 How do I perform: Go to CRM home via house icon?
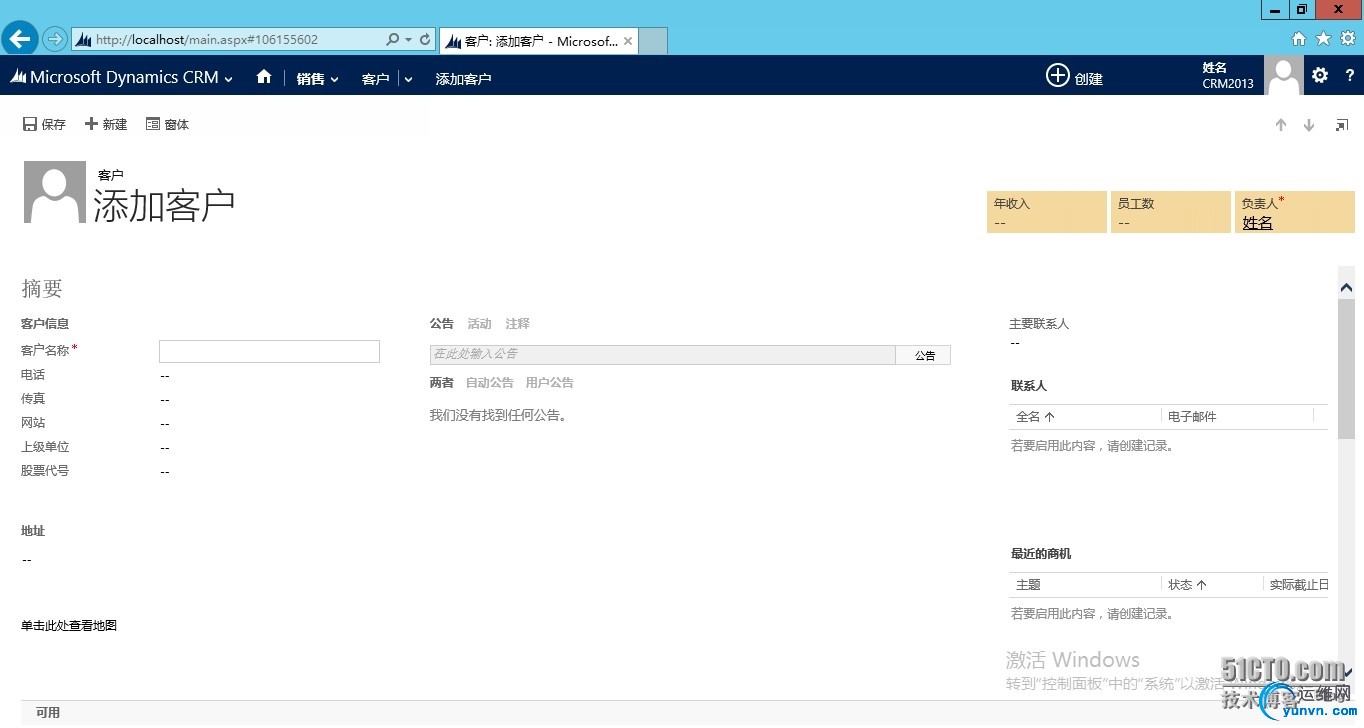(264, 76)
